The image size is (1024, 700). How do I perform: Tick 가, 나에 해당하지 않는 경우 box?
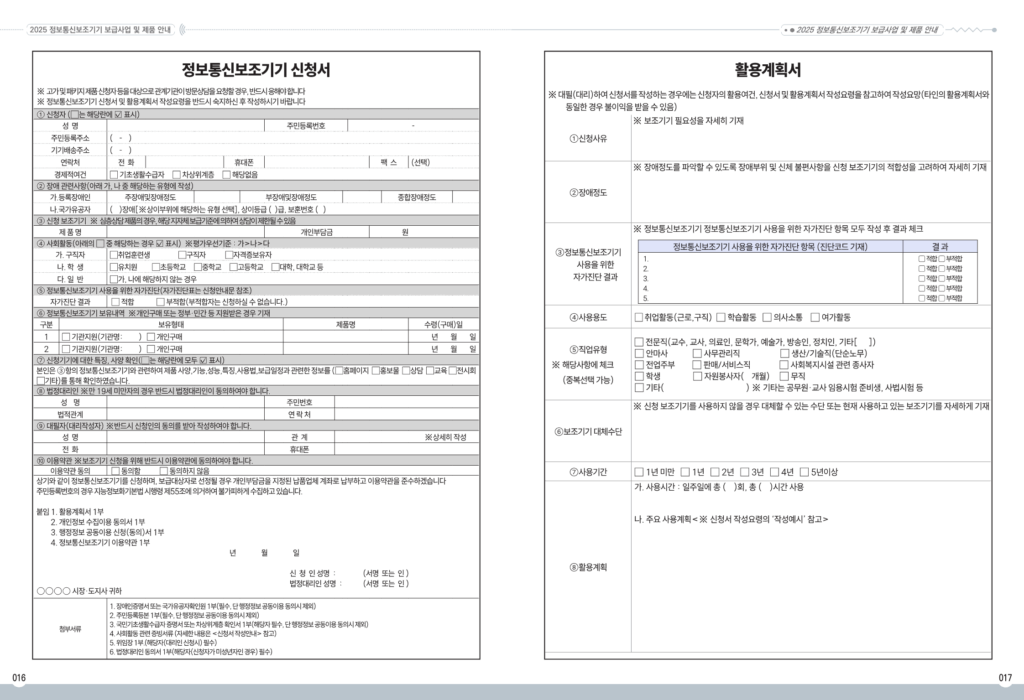click(x=114, y=279)
